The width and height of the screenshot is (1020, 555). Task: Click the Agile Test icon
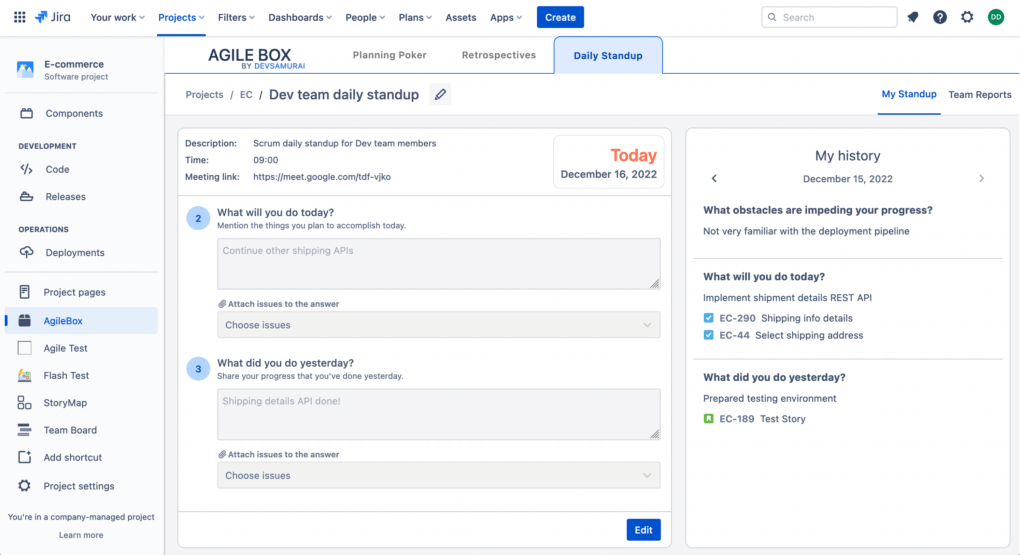24,348
